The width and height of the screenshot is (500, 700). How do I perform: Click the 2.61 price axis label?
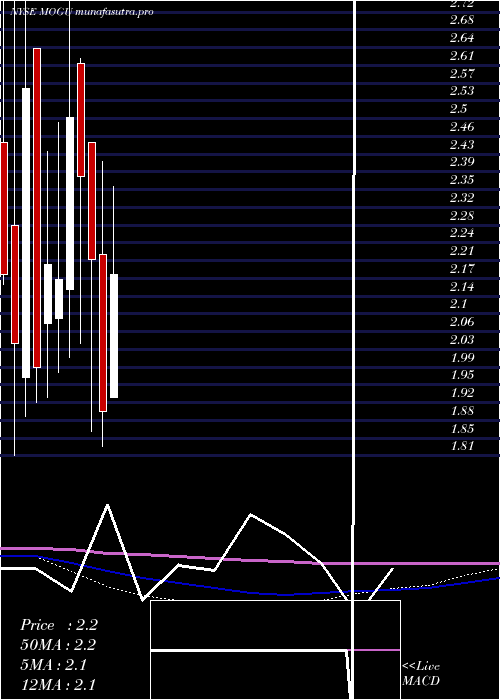(x=462, y=56)
